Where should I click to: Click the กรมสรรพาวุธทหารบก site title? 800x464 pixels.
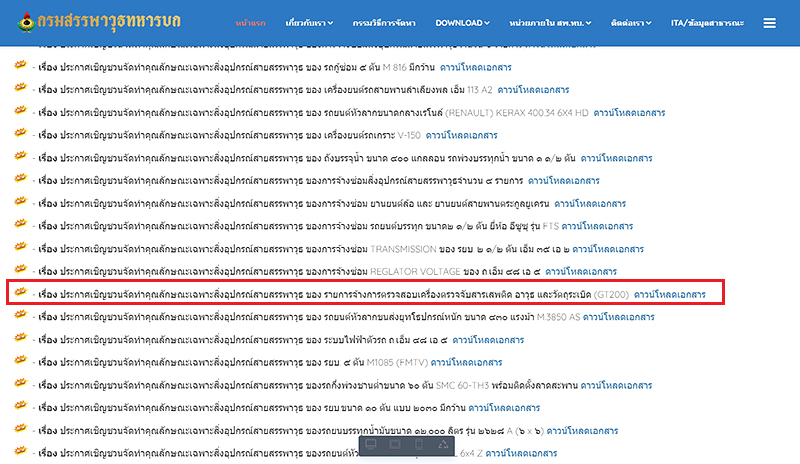point(109,21)
